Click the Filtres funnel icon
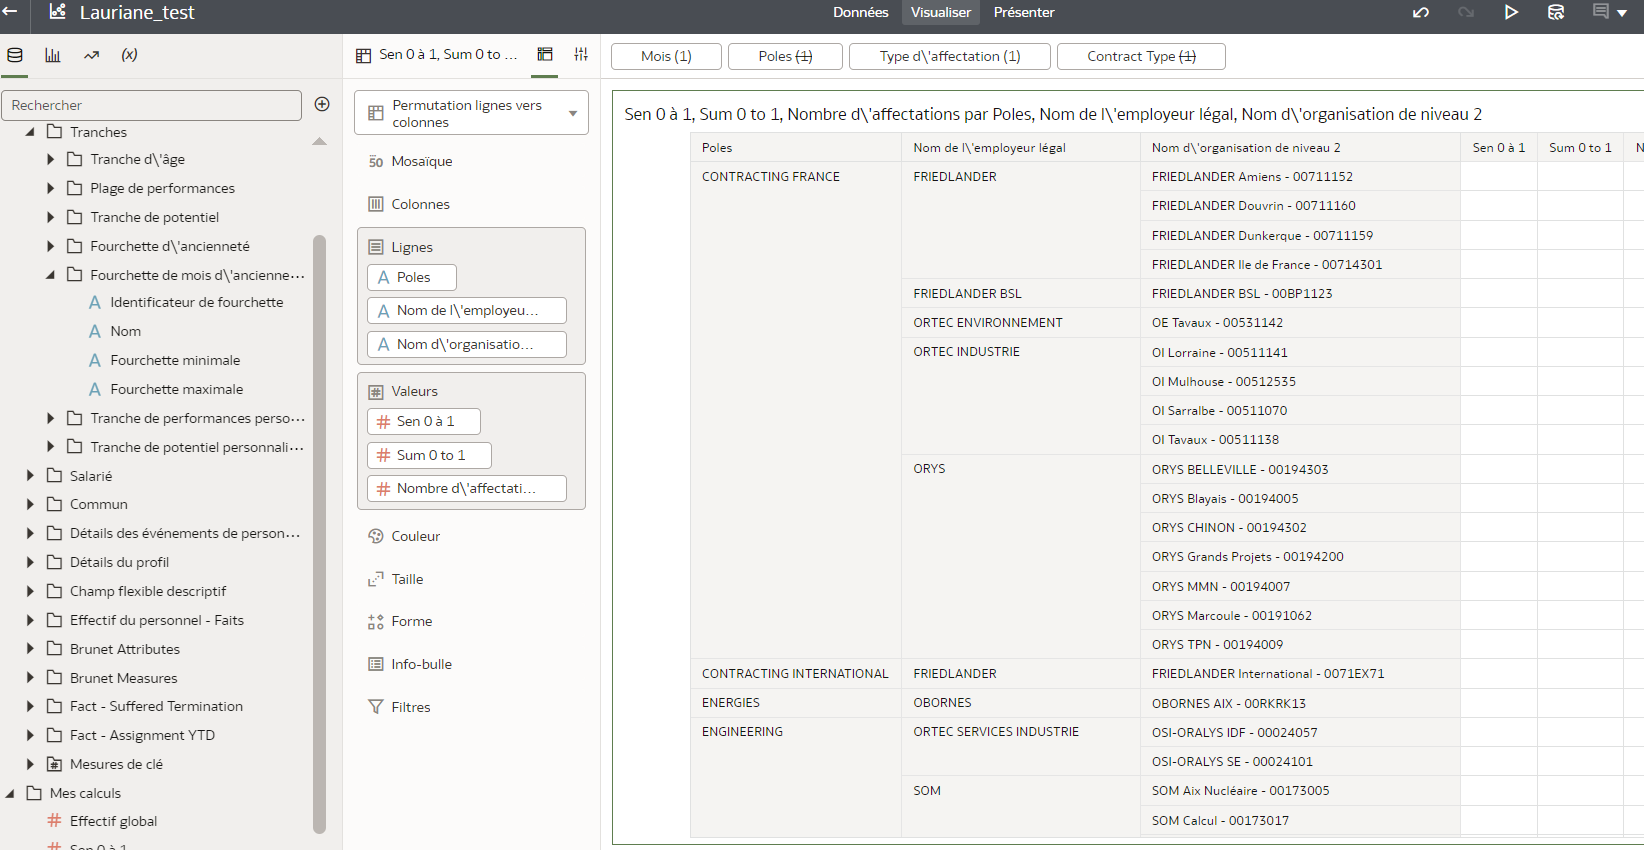1644x850 pixels. click(376, 707)
